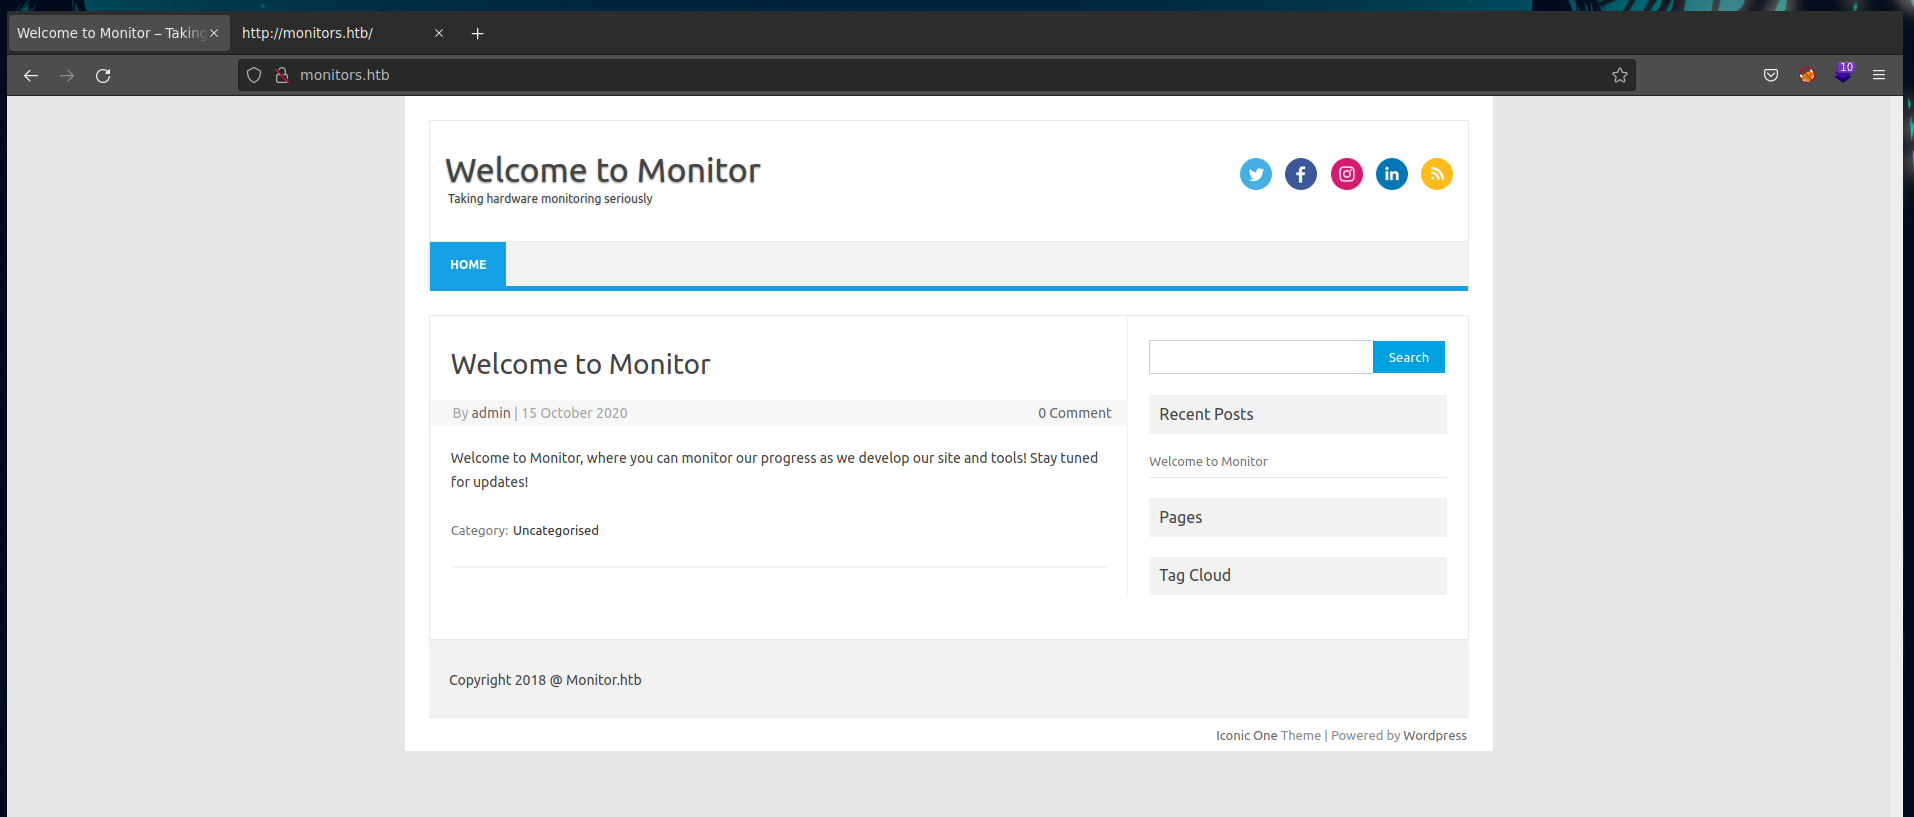1914x817 pixels.
Task: Open the Twitter social icon
Action: coord(1255,174)
